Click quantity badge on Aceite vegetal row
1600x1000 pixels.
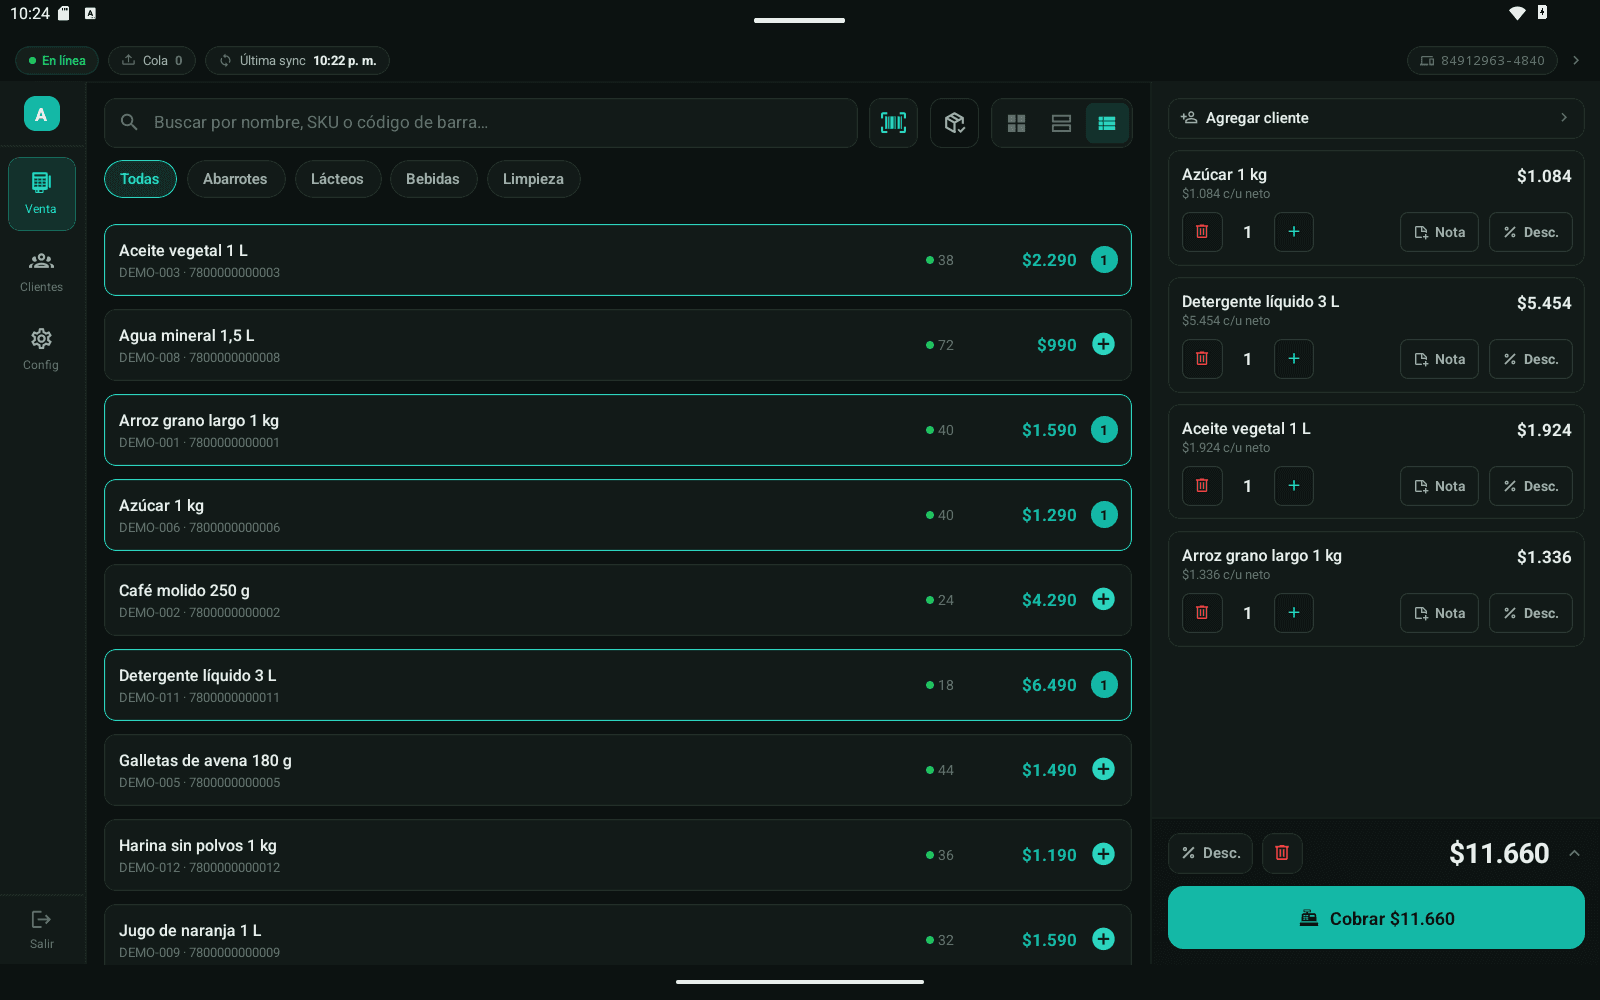(x=1104, y=260)
